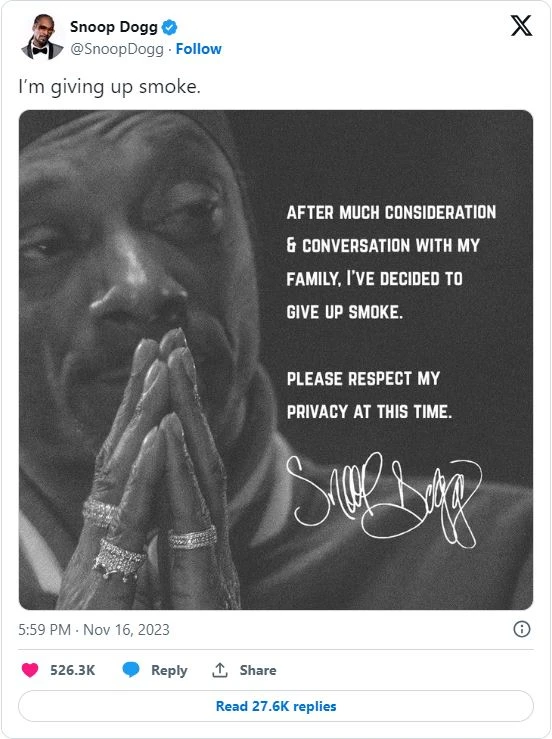Click the Reply text label
The height and width of the screenshot is (739, 552).
(x=169, y=670)
